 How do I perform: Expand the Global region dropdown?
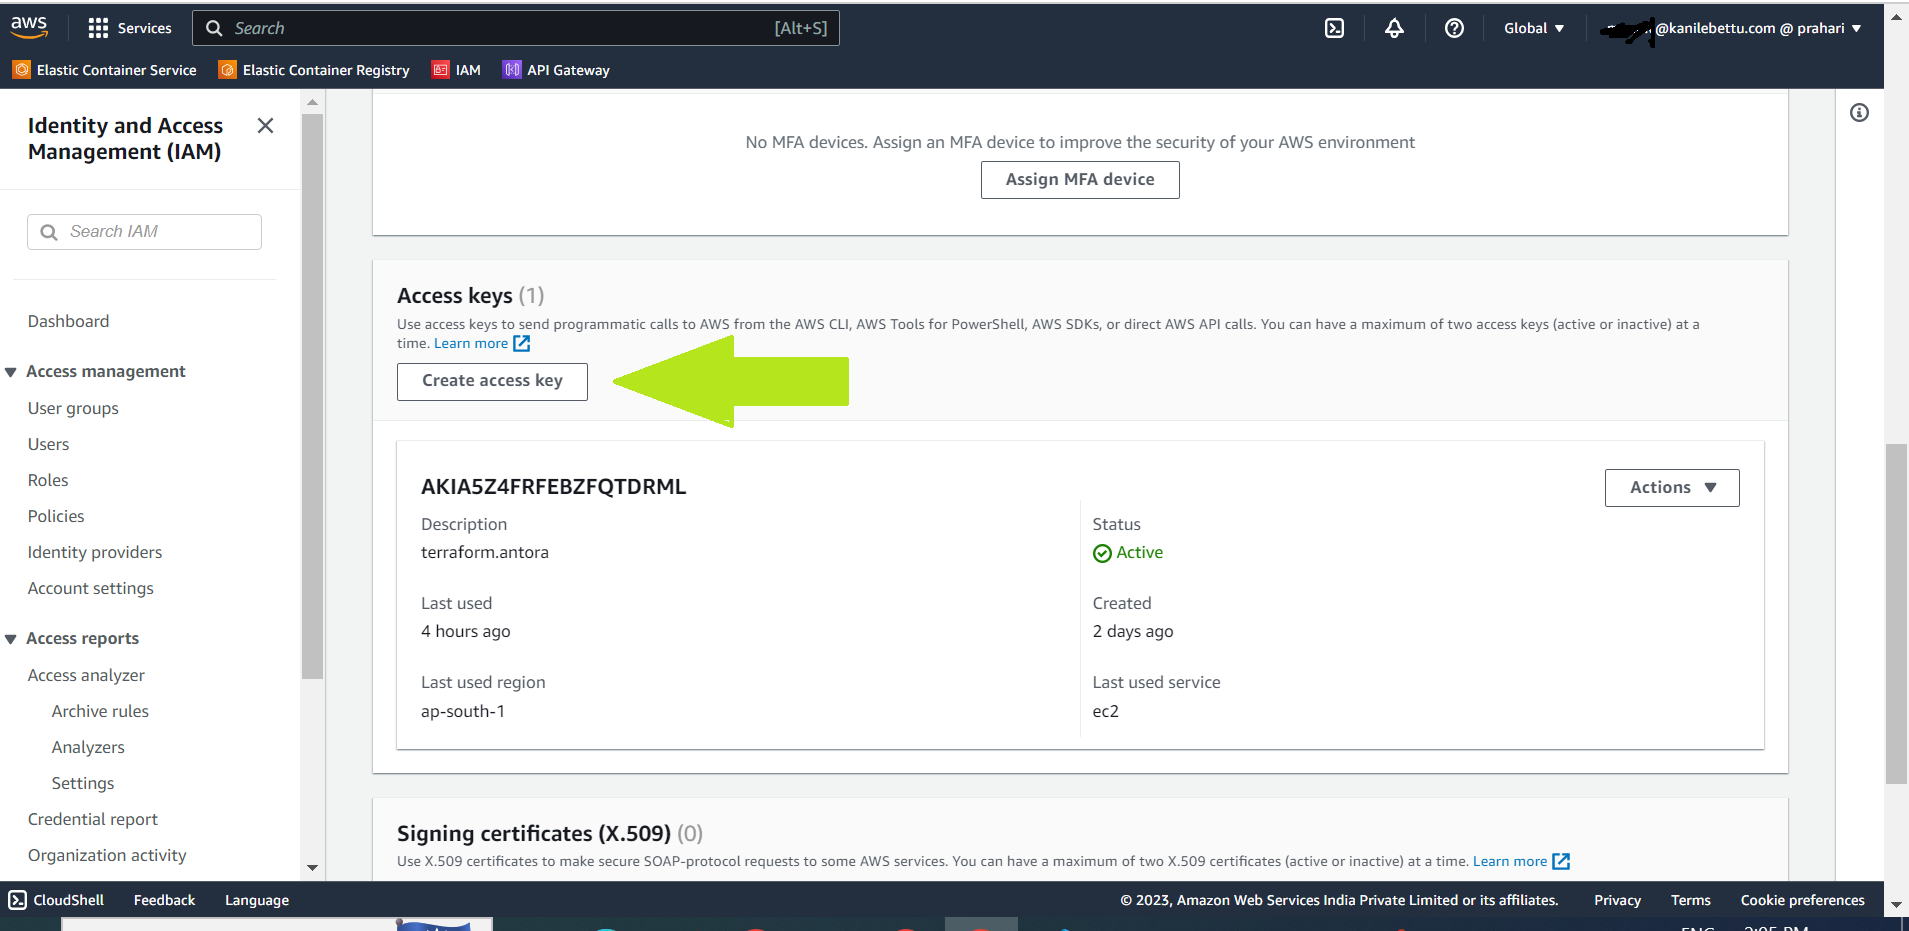pyautogui.click(x=1534, y=28)
